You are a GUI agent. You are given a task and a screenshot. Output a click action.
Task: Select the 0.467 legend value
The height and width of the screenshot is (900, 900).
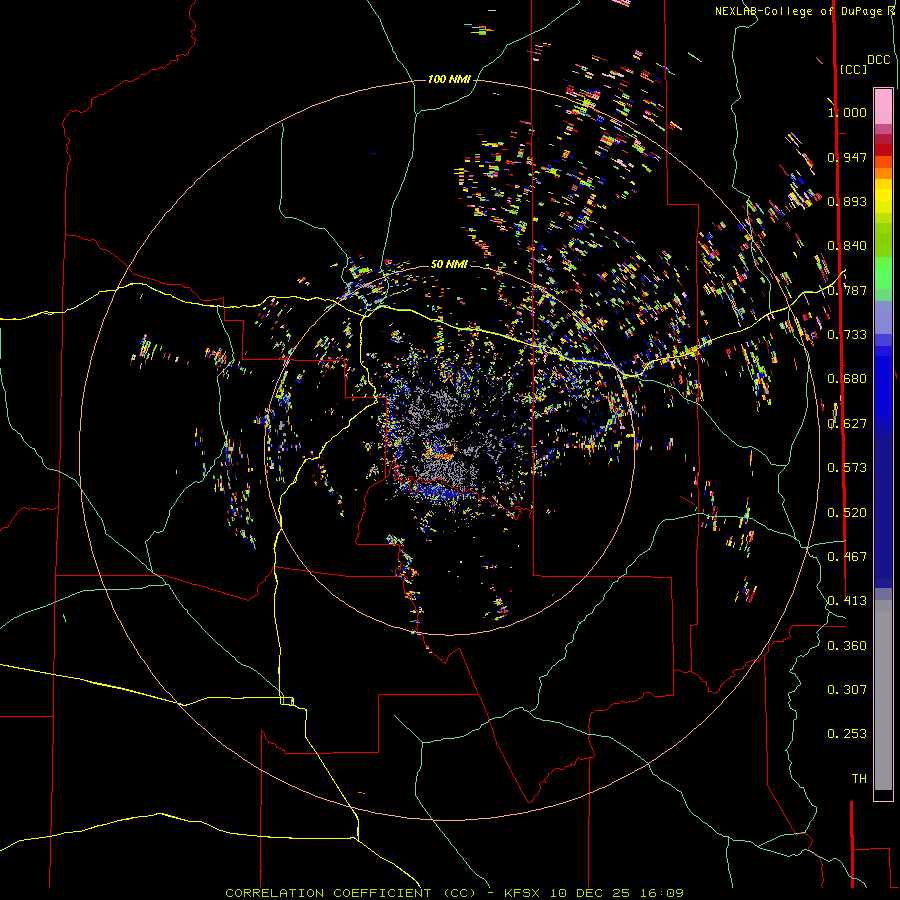pos(847,557)
